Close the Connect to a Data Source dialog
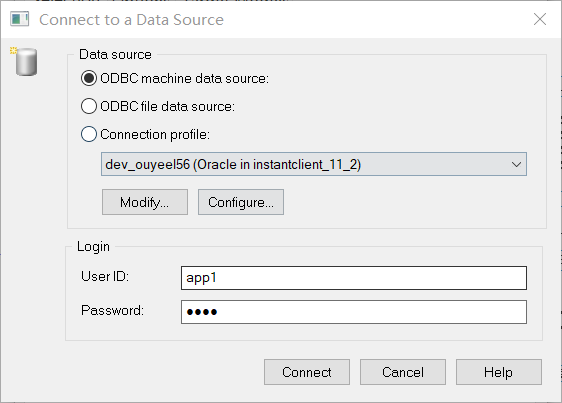The height and width of the screenshot is (403, 562). [x=540, y=19]
